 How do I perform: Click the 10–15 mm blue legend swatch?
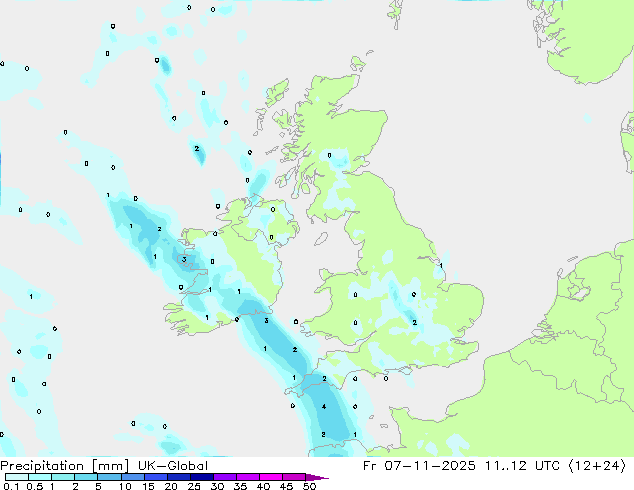(132, 477)
